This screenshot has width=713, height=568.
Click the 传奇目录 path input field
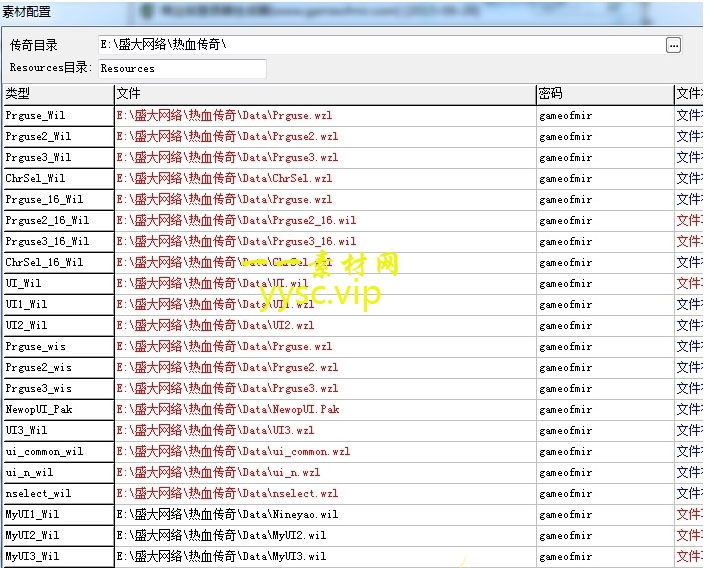380,45
